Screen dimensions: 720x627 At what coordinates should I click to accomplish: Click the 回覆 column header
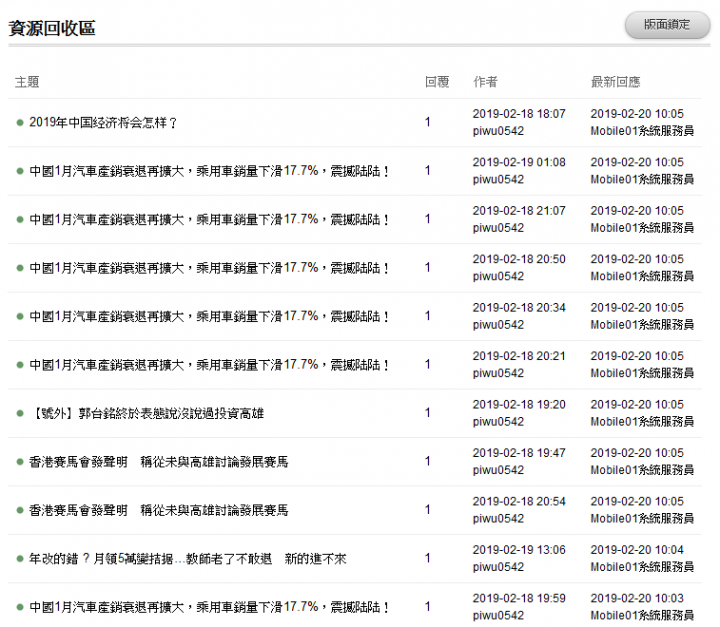pos(437,82)
